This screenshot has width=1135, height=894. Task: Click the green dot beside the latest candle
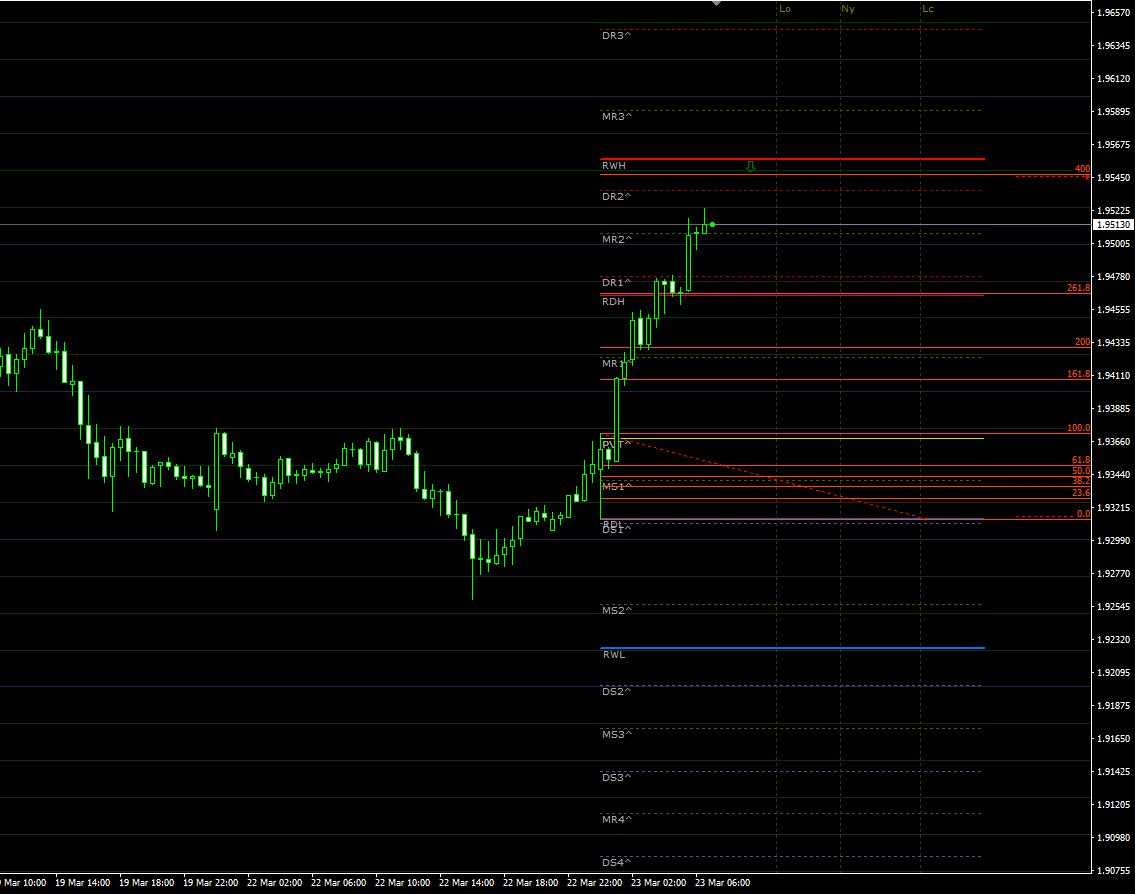[713, 224]
